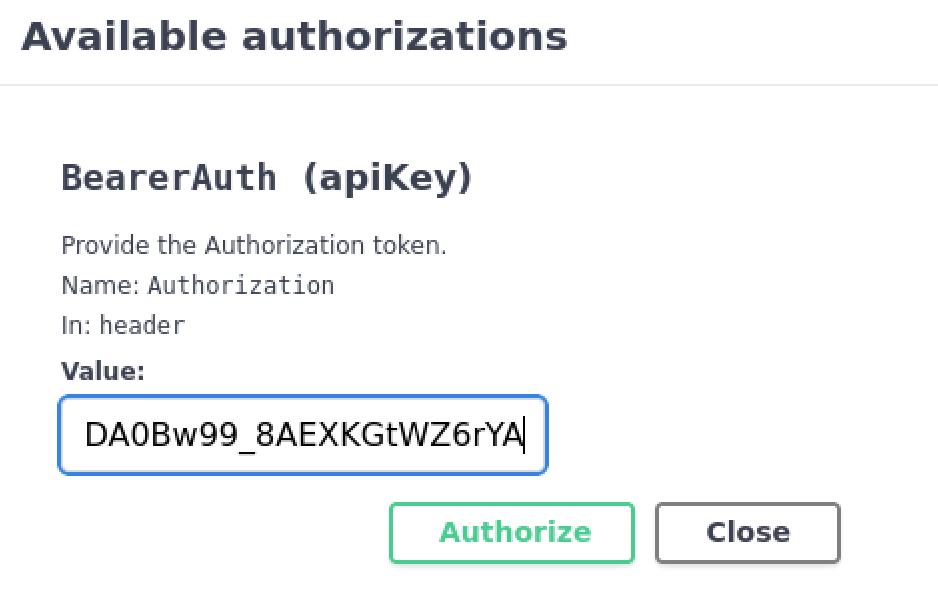The width and height of the screenshot is (938, 589).
Task: Click the '(apiKey)' type text
Action: tap(386, 178)
